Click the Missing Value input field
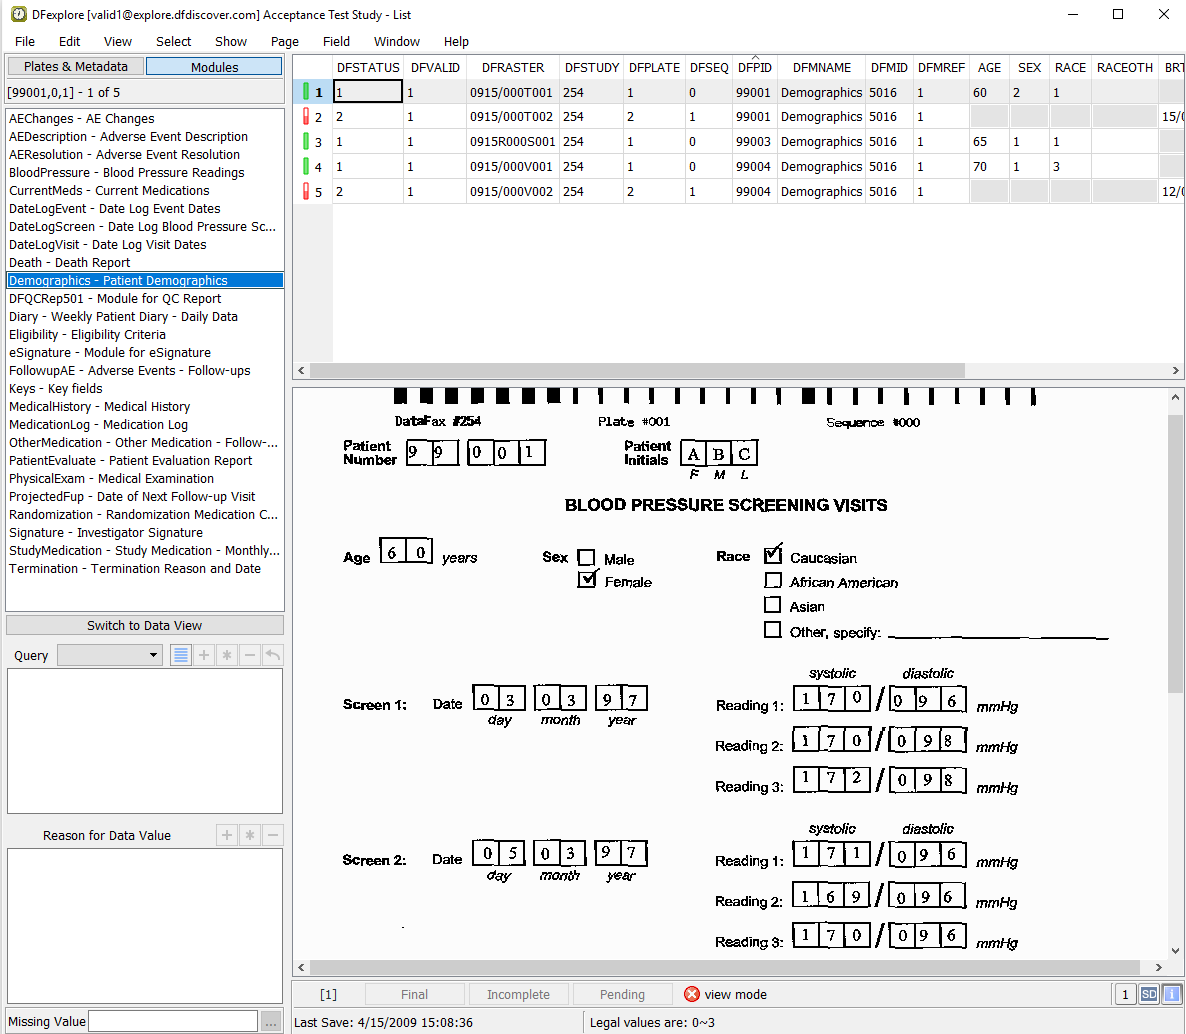This screenshot has height=1034, width=1186. tap(173, 1021)
